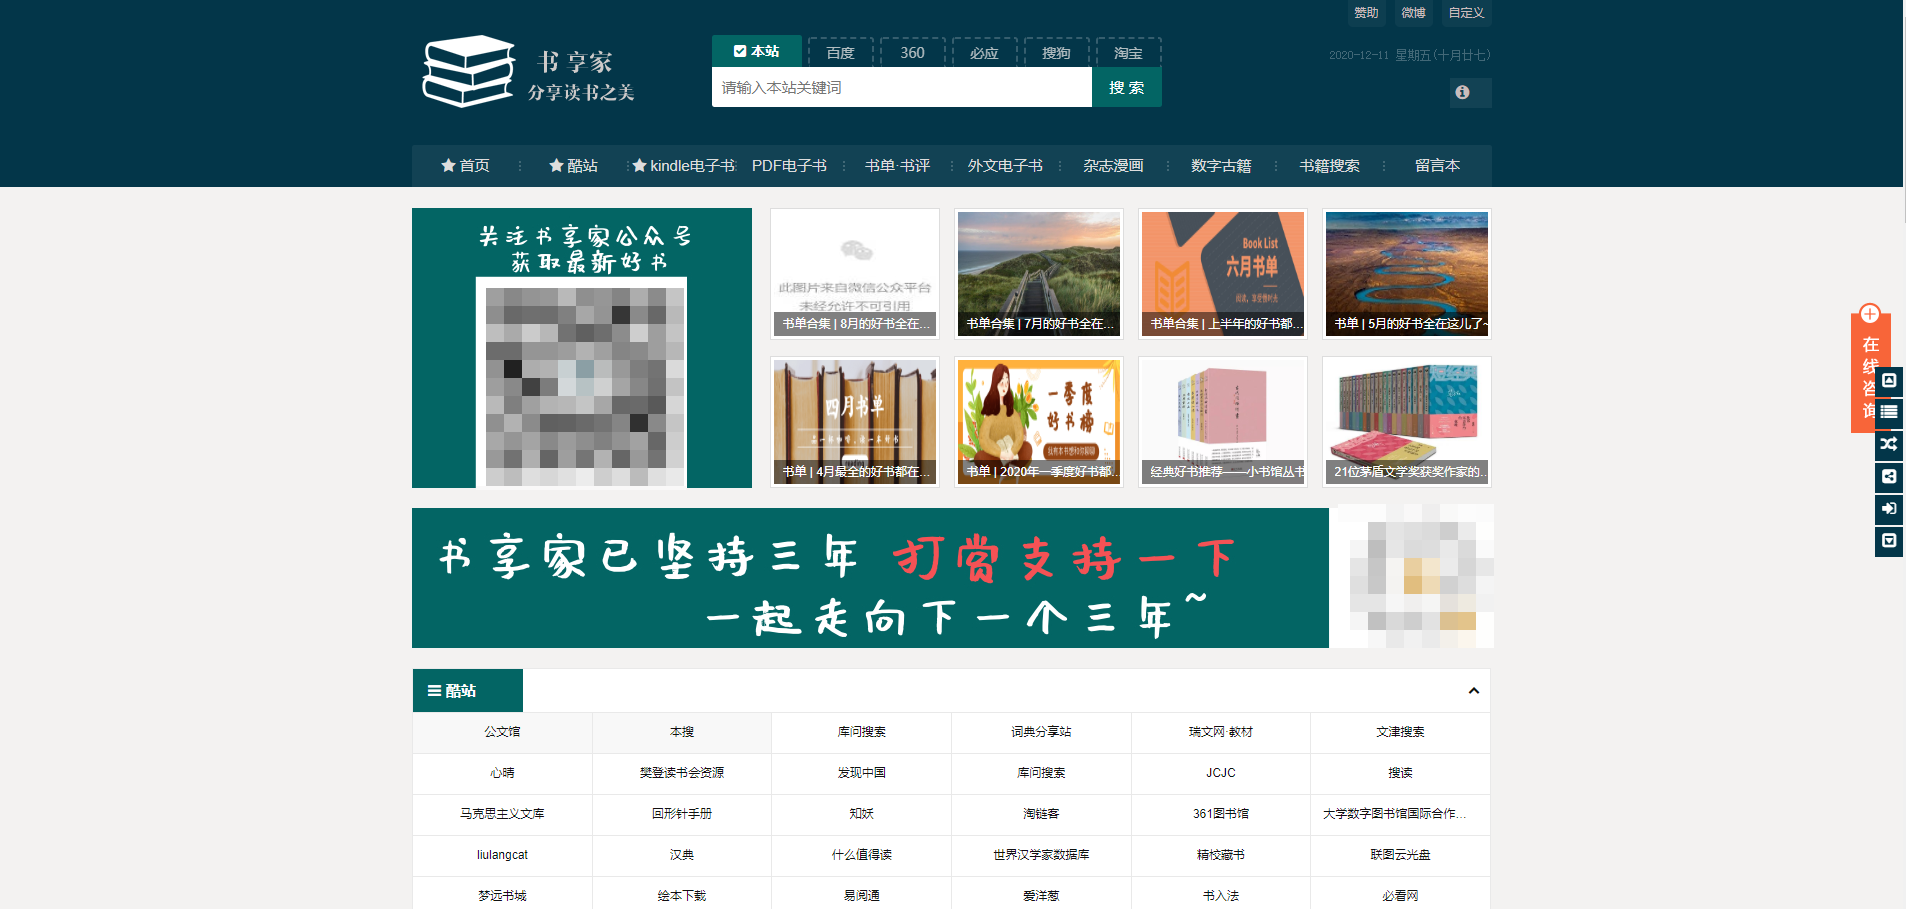Image resolution: width=1906 pixels, height=909 pixels.
Task: Select 搜狗 search tab
Action: (x=1056, y=52)
